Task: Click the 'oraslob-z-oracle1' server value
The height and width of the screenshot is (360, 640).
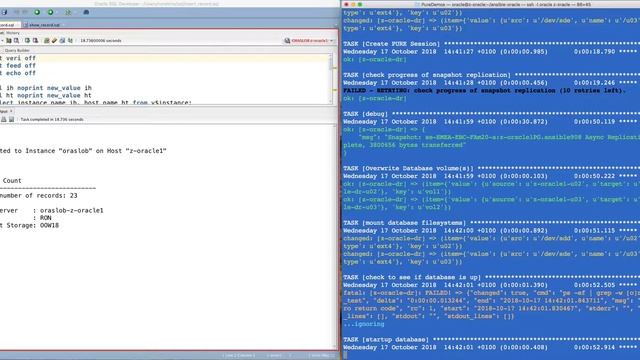Action: 71,210
